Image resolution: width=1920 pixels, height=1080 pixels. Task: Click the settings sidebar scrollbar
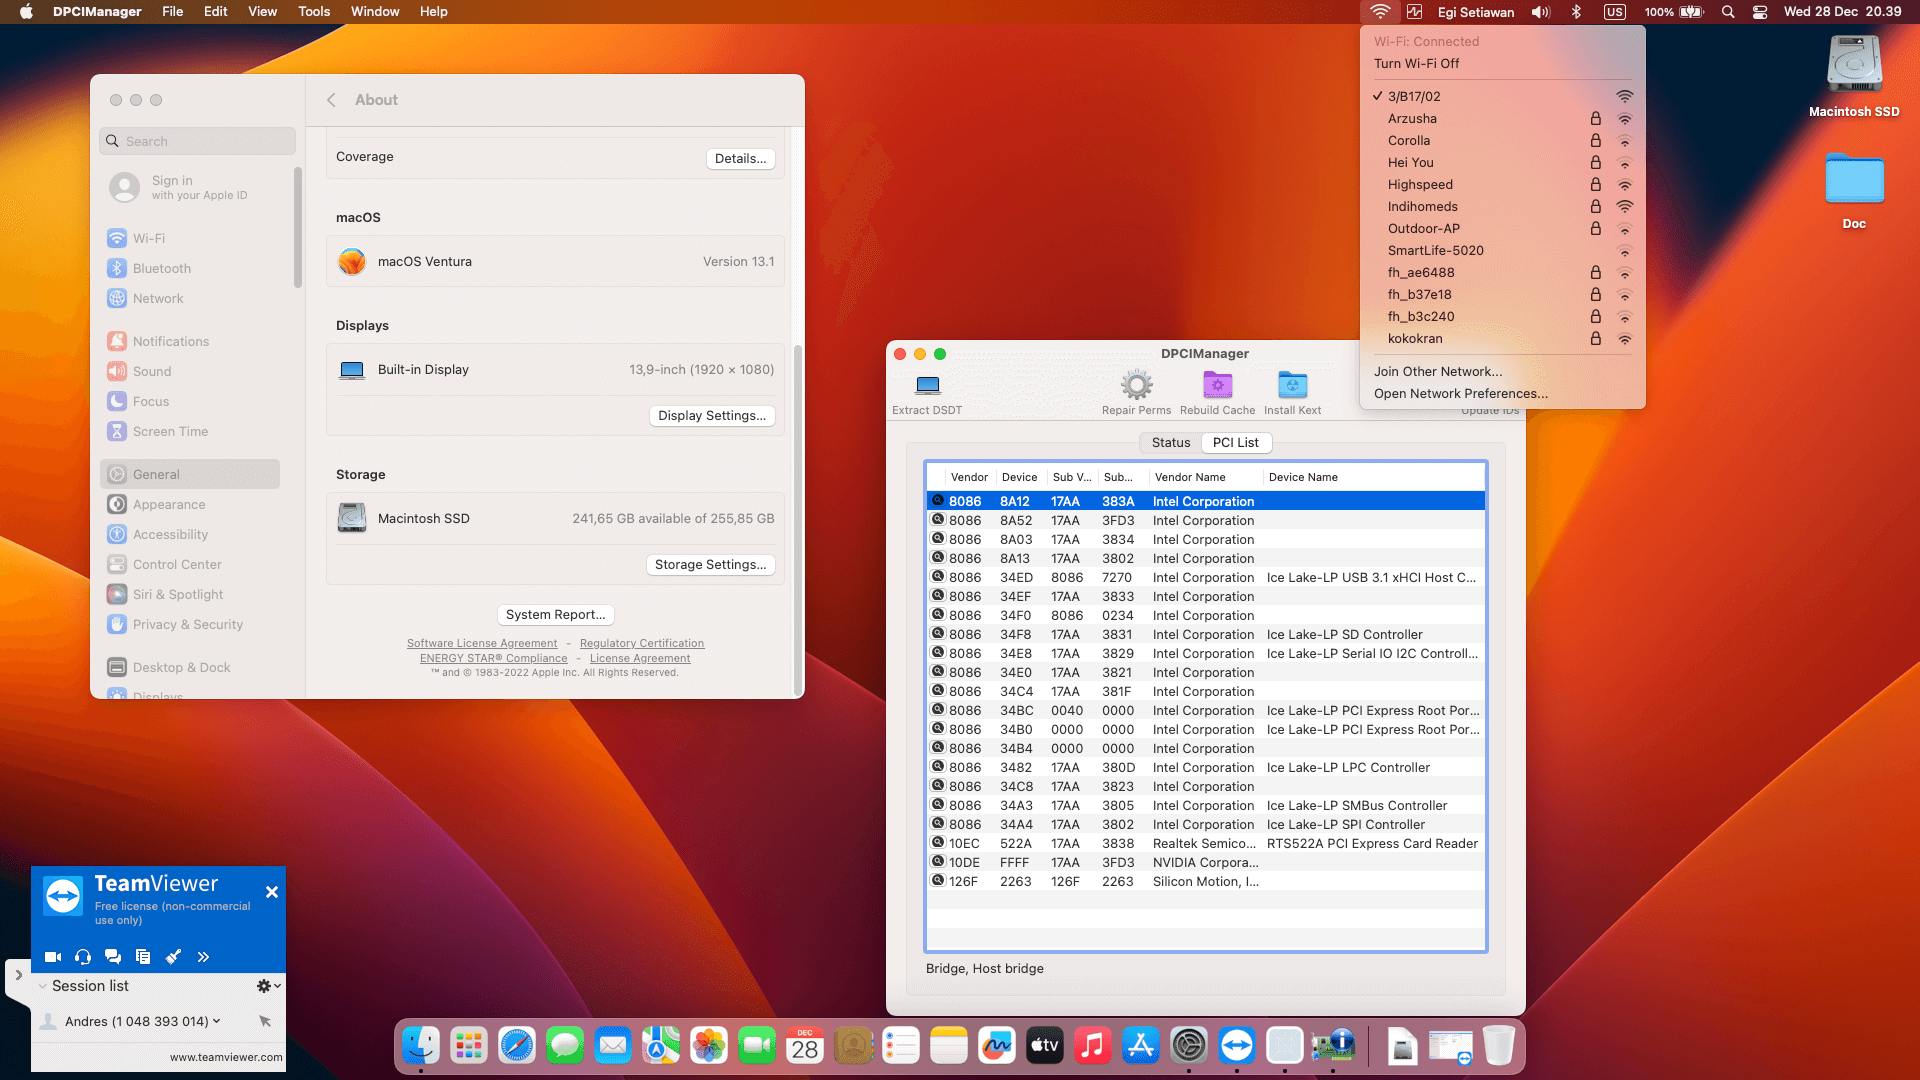coord(298,230)
